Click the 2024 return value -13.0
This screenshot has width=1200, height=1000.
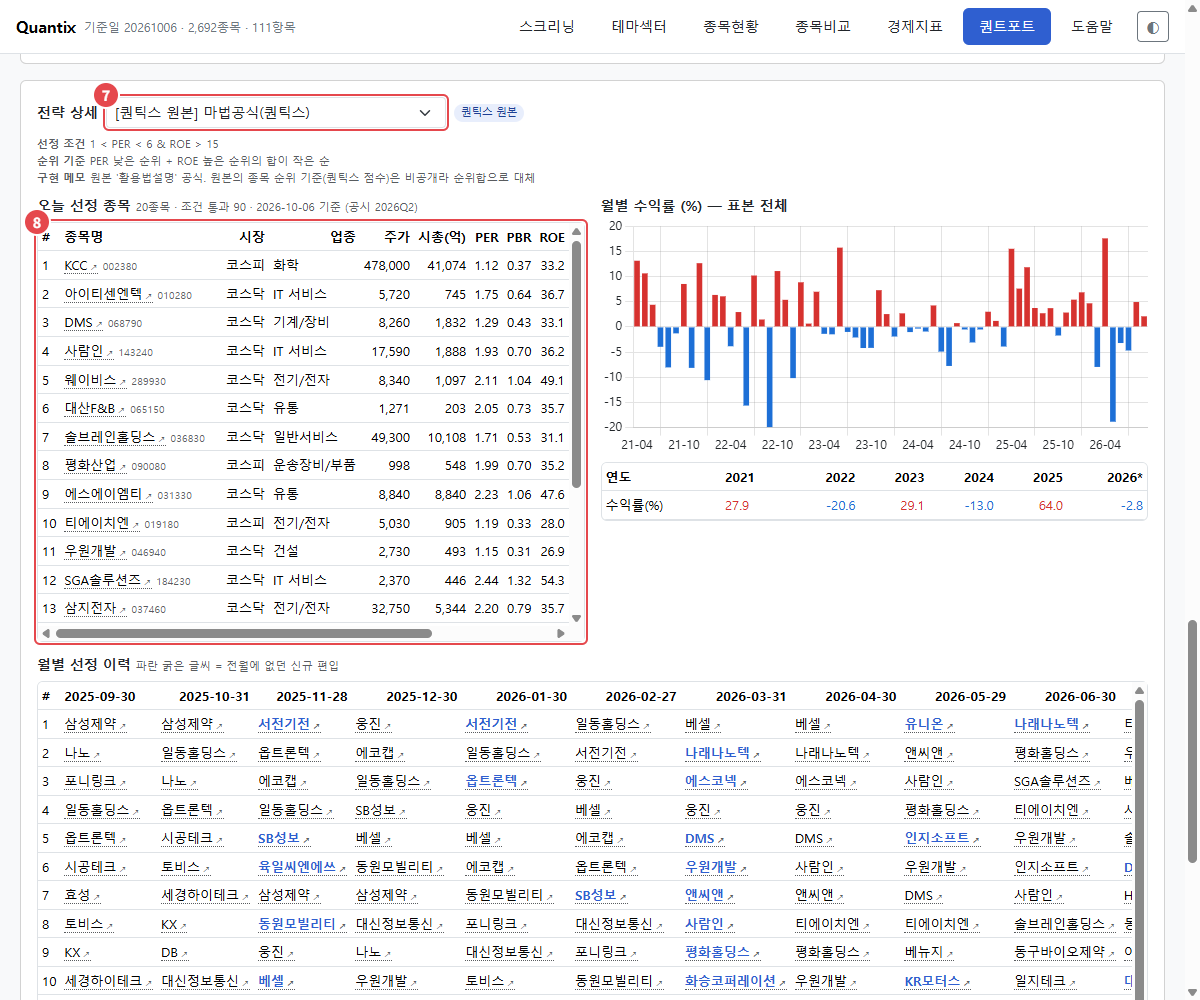[979, 506]
